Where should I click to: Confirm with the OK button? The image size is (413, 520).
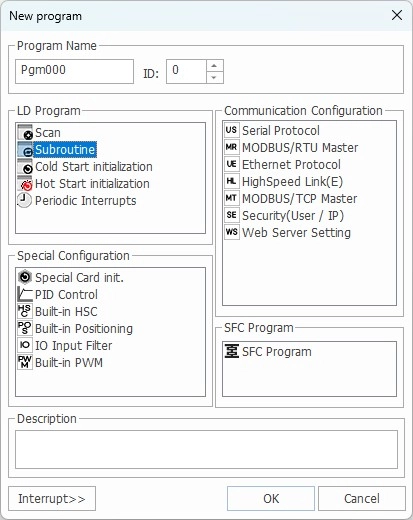[271, 499]
